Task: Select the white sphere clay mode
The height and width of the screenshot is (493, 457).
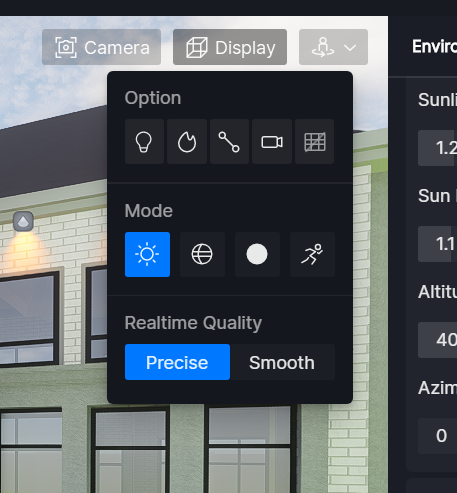Action: click(x=257, y=254)
